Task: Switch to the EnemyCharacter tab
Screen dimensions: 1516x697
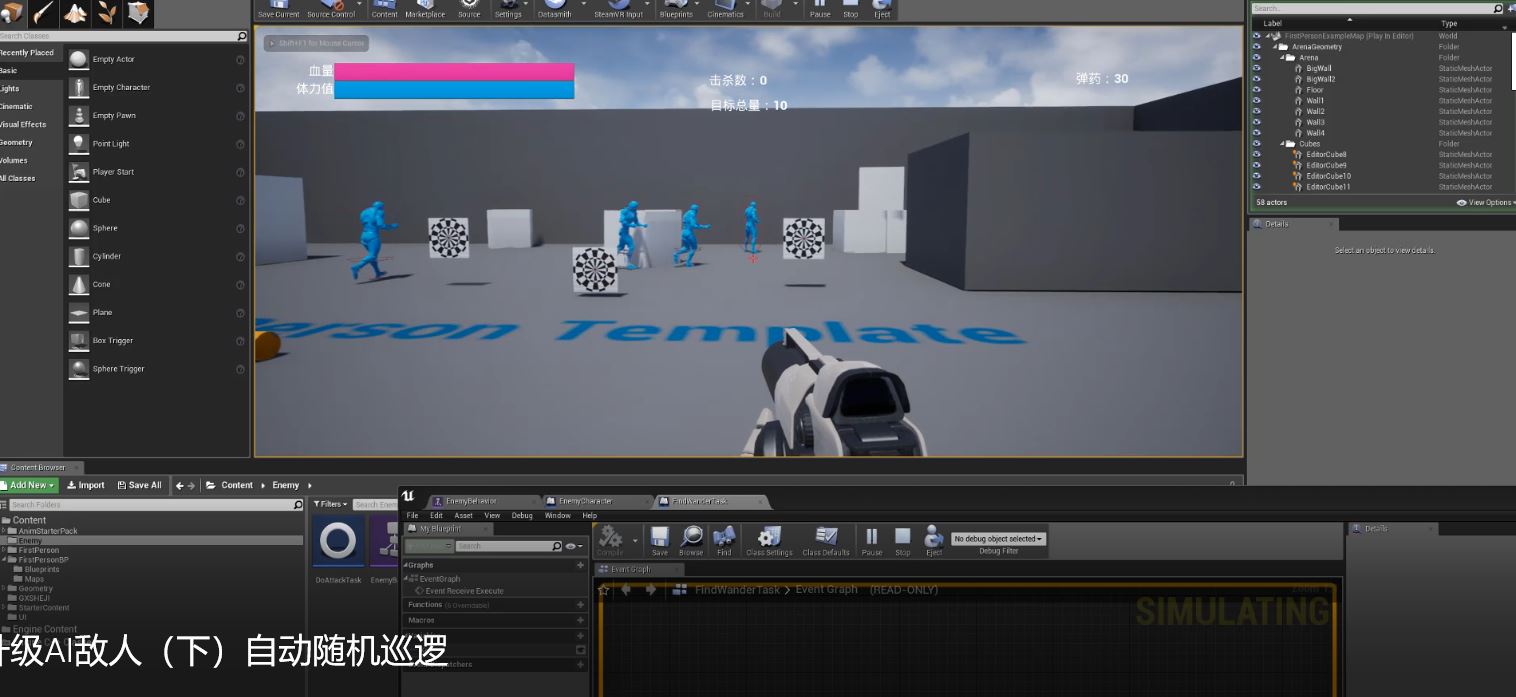Action: pyautogui.click(x=586, y=501)
